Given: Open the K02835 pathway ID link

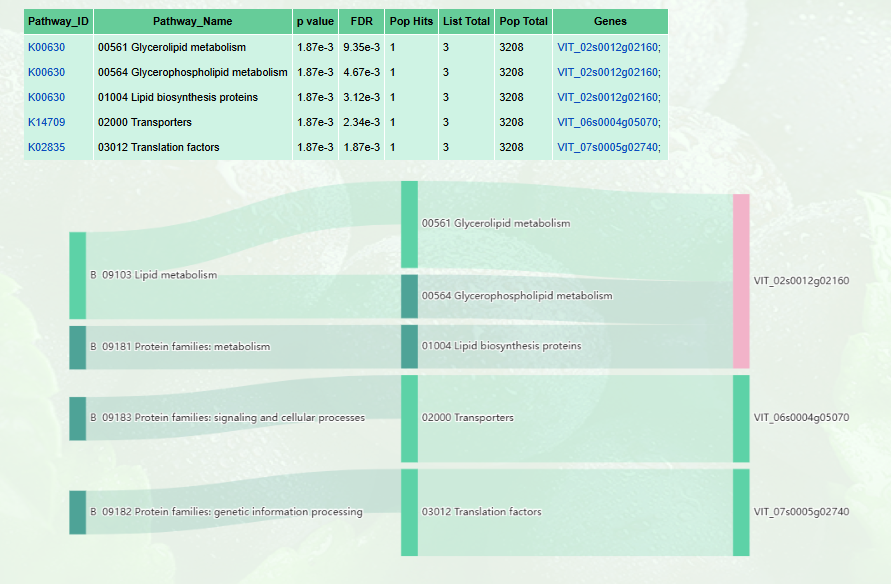Looking at the screenshot, I should pos(46,147).
